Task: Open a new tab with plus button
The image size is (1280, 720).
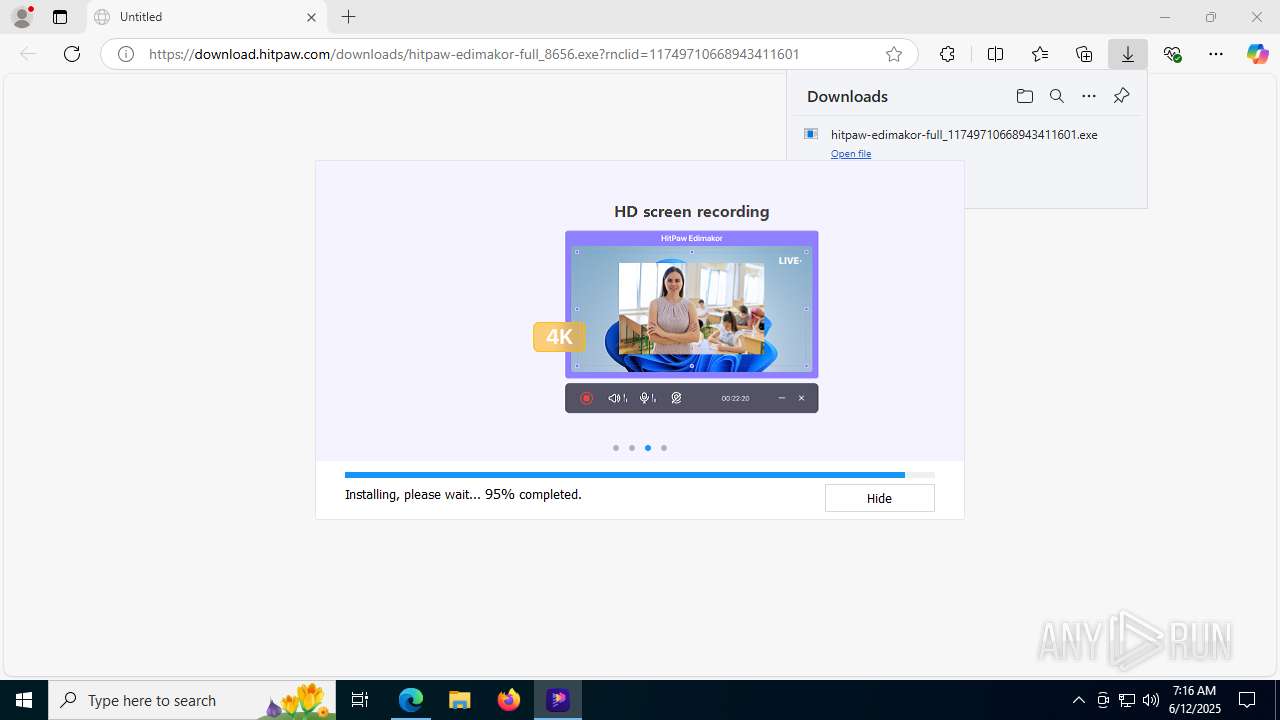Action: pyautogui.click(x=348, y=17)
